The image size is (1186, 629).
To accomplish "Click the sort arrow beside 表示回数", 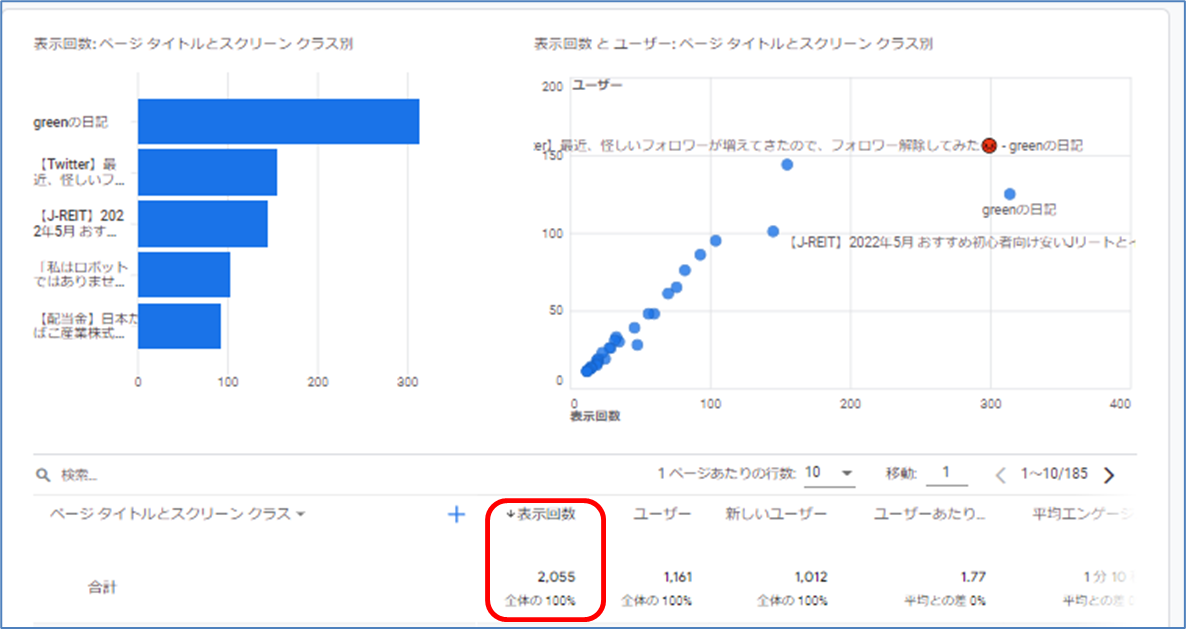I will (x=511, y=514).
